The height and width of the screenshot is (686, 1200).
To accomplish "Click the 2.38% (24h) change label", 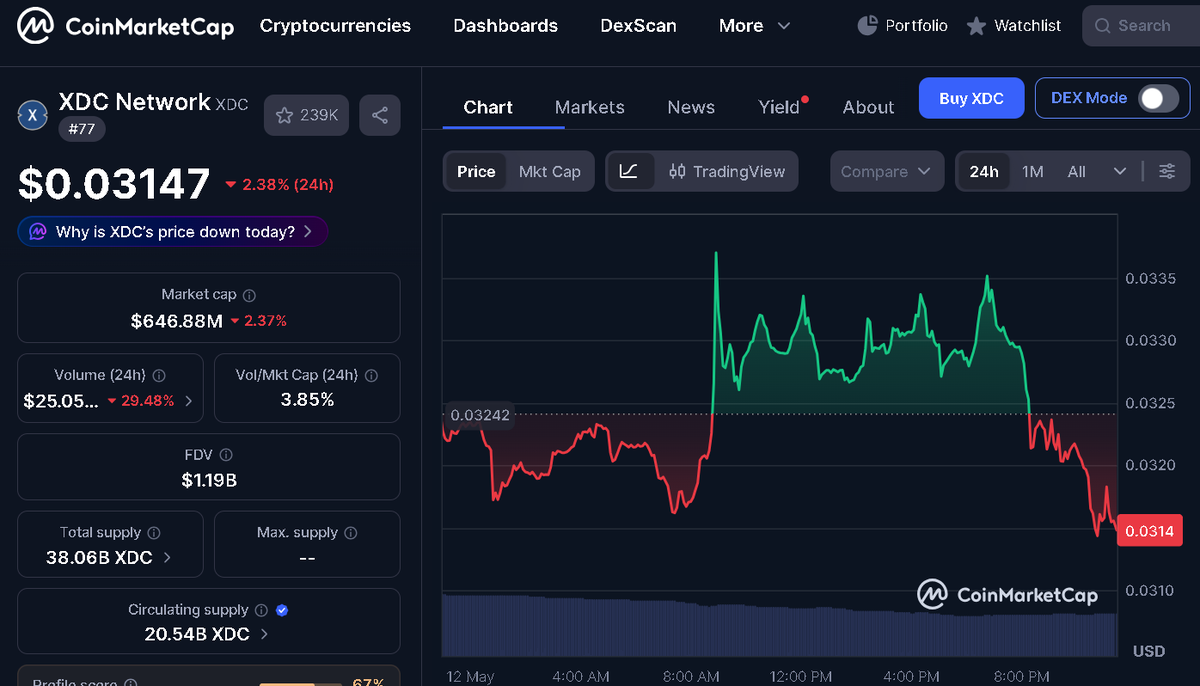I will 279,185.
